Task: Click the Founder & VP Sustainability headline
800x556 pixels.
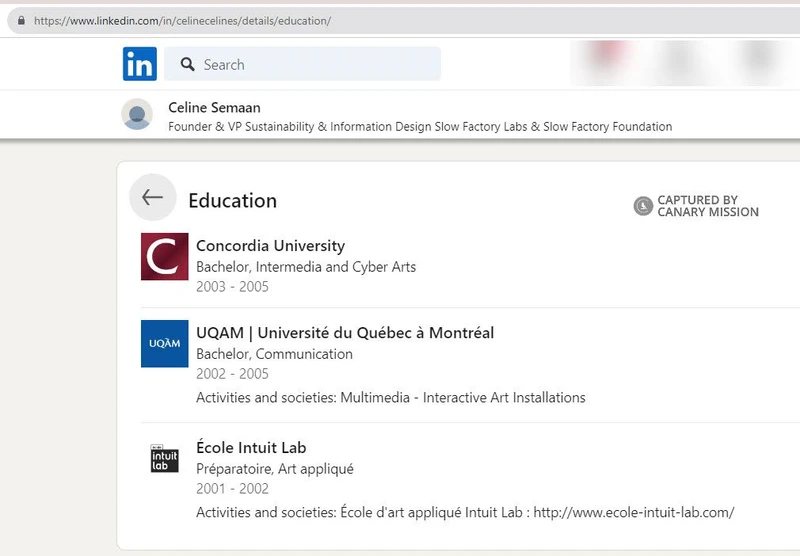Action: 420,127
